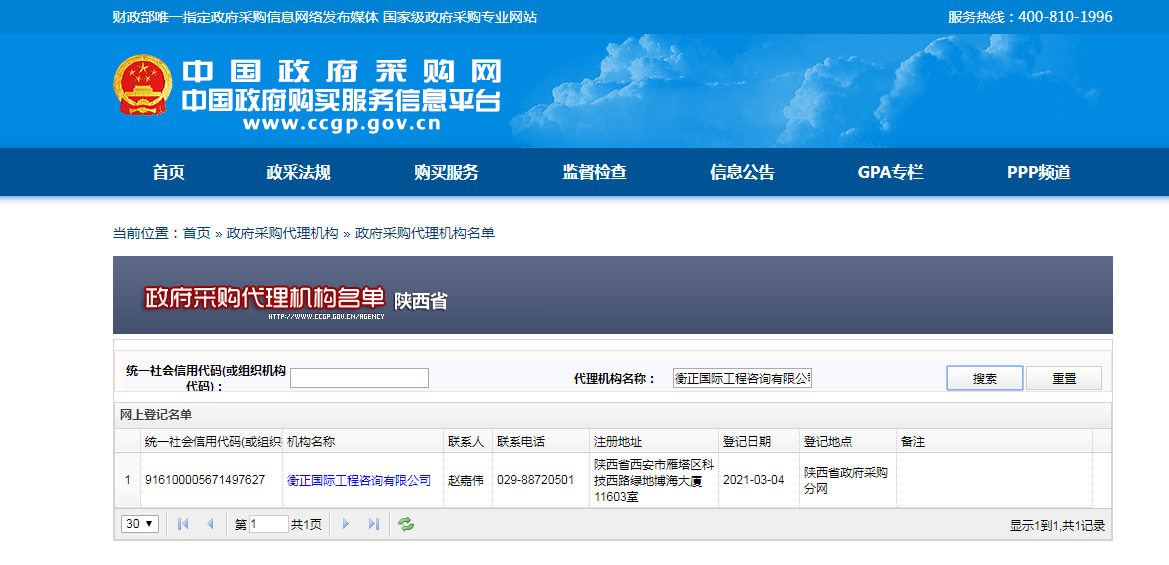Jump to last page of results

click(x=374, y=524)
